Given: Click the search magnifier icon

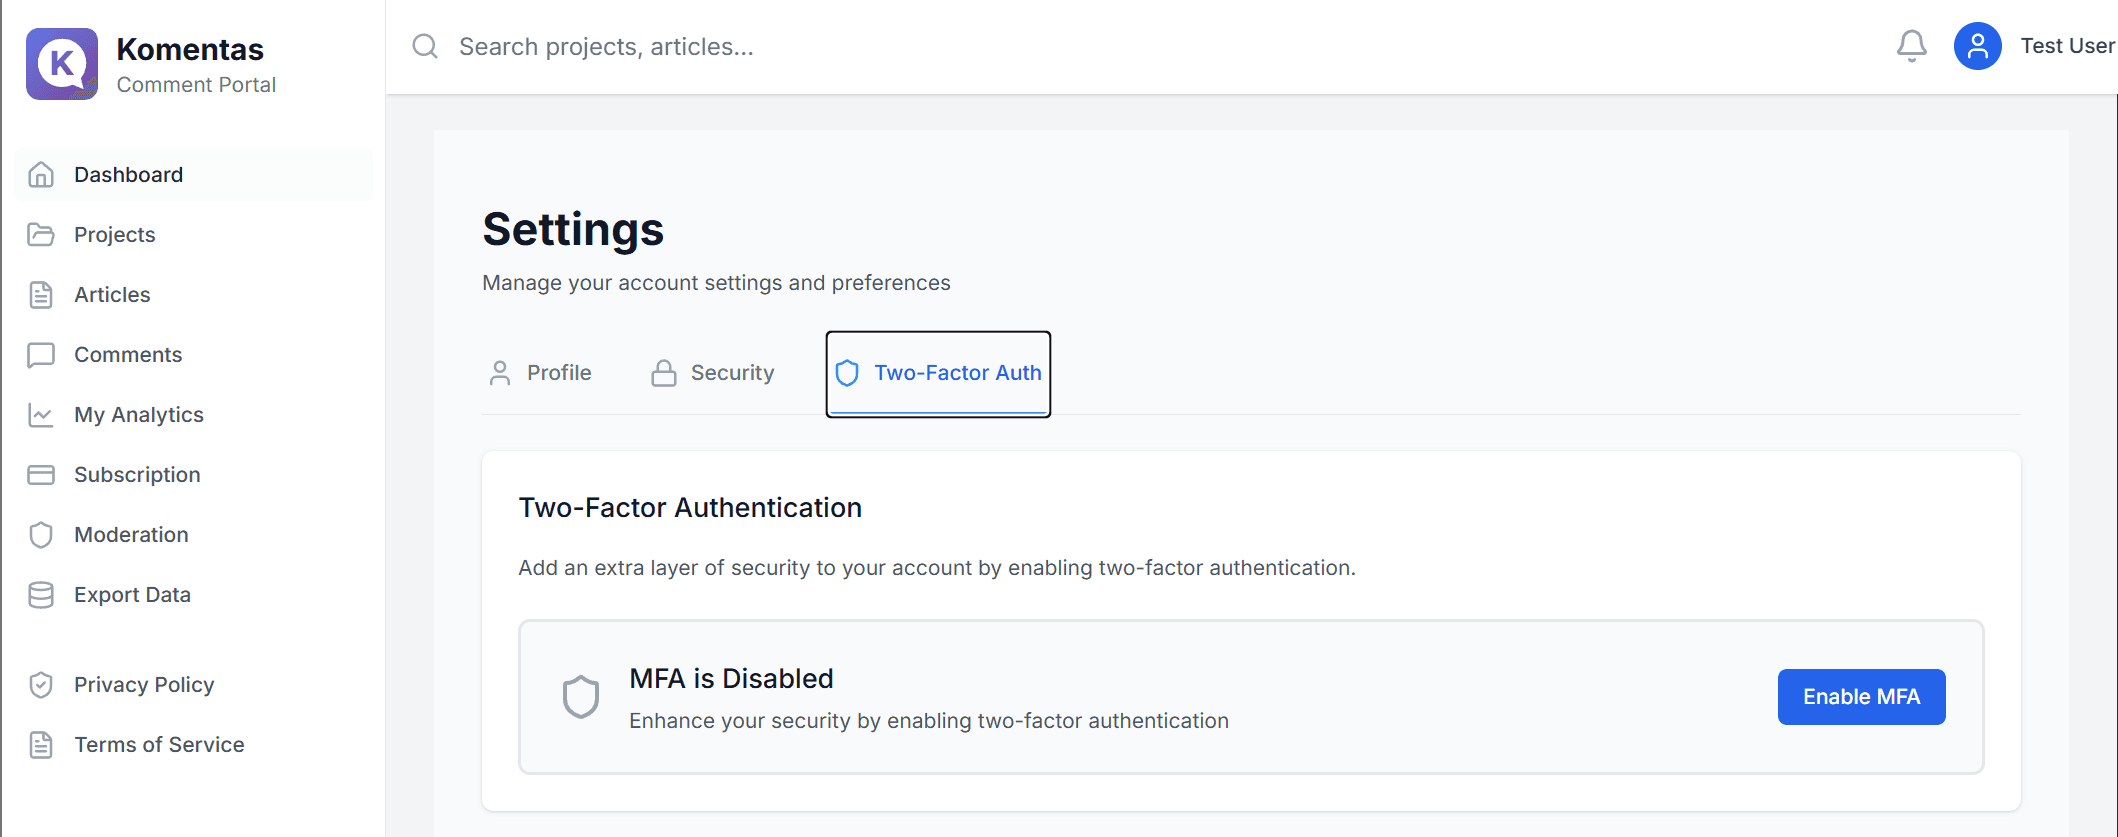Looking at the screenshot, I should [x=425, y=46].
